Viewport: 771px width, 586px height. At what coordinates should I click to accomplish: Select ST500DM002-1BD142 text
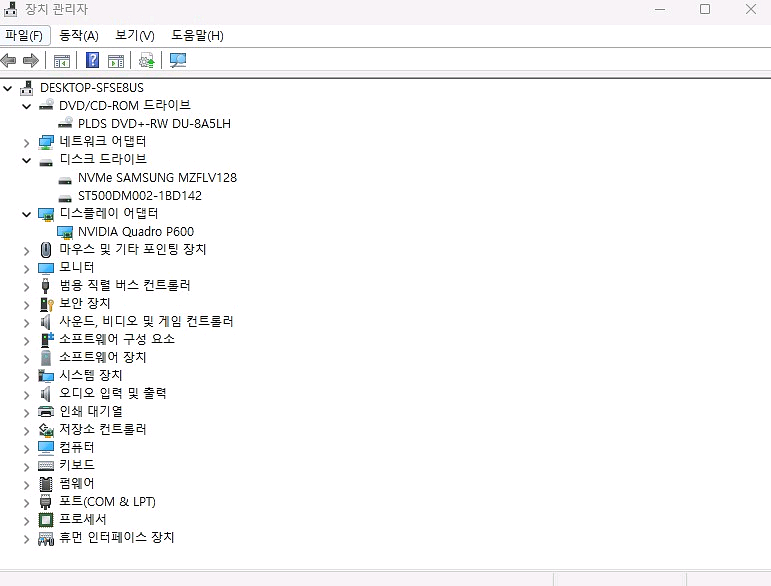[140, 196]
